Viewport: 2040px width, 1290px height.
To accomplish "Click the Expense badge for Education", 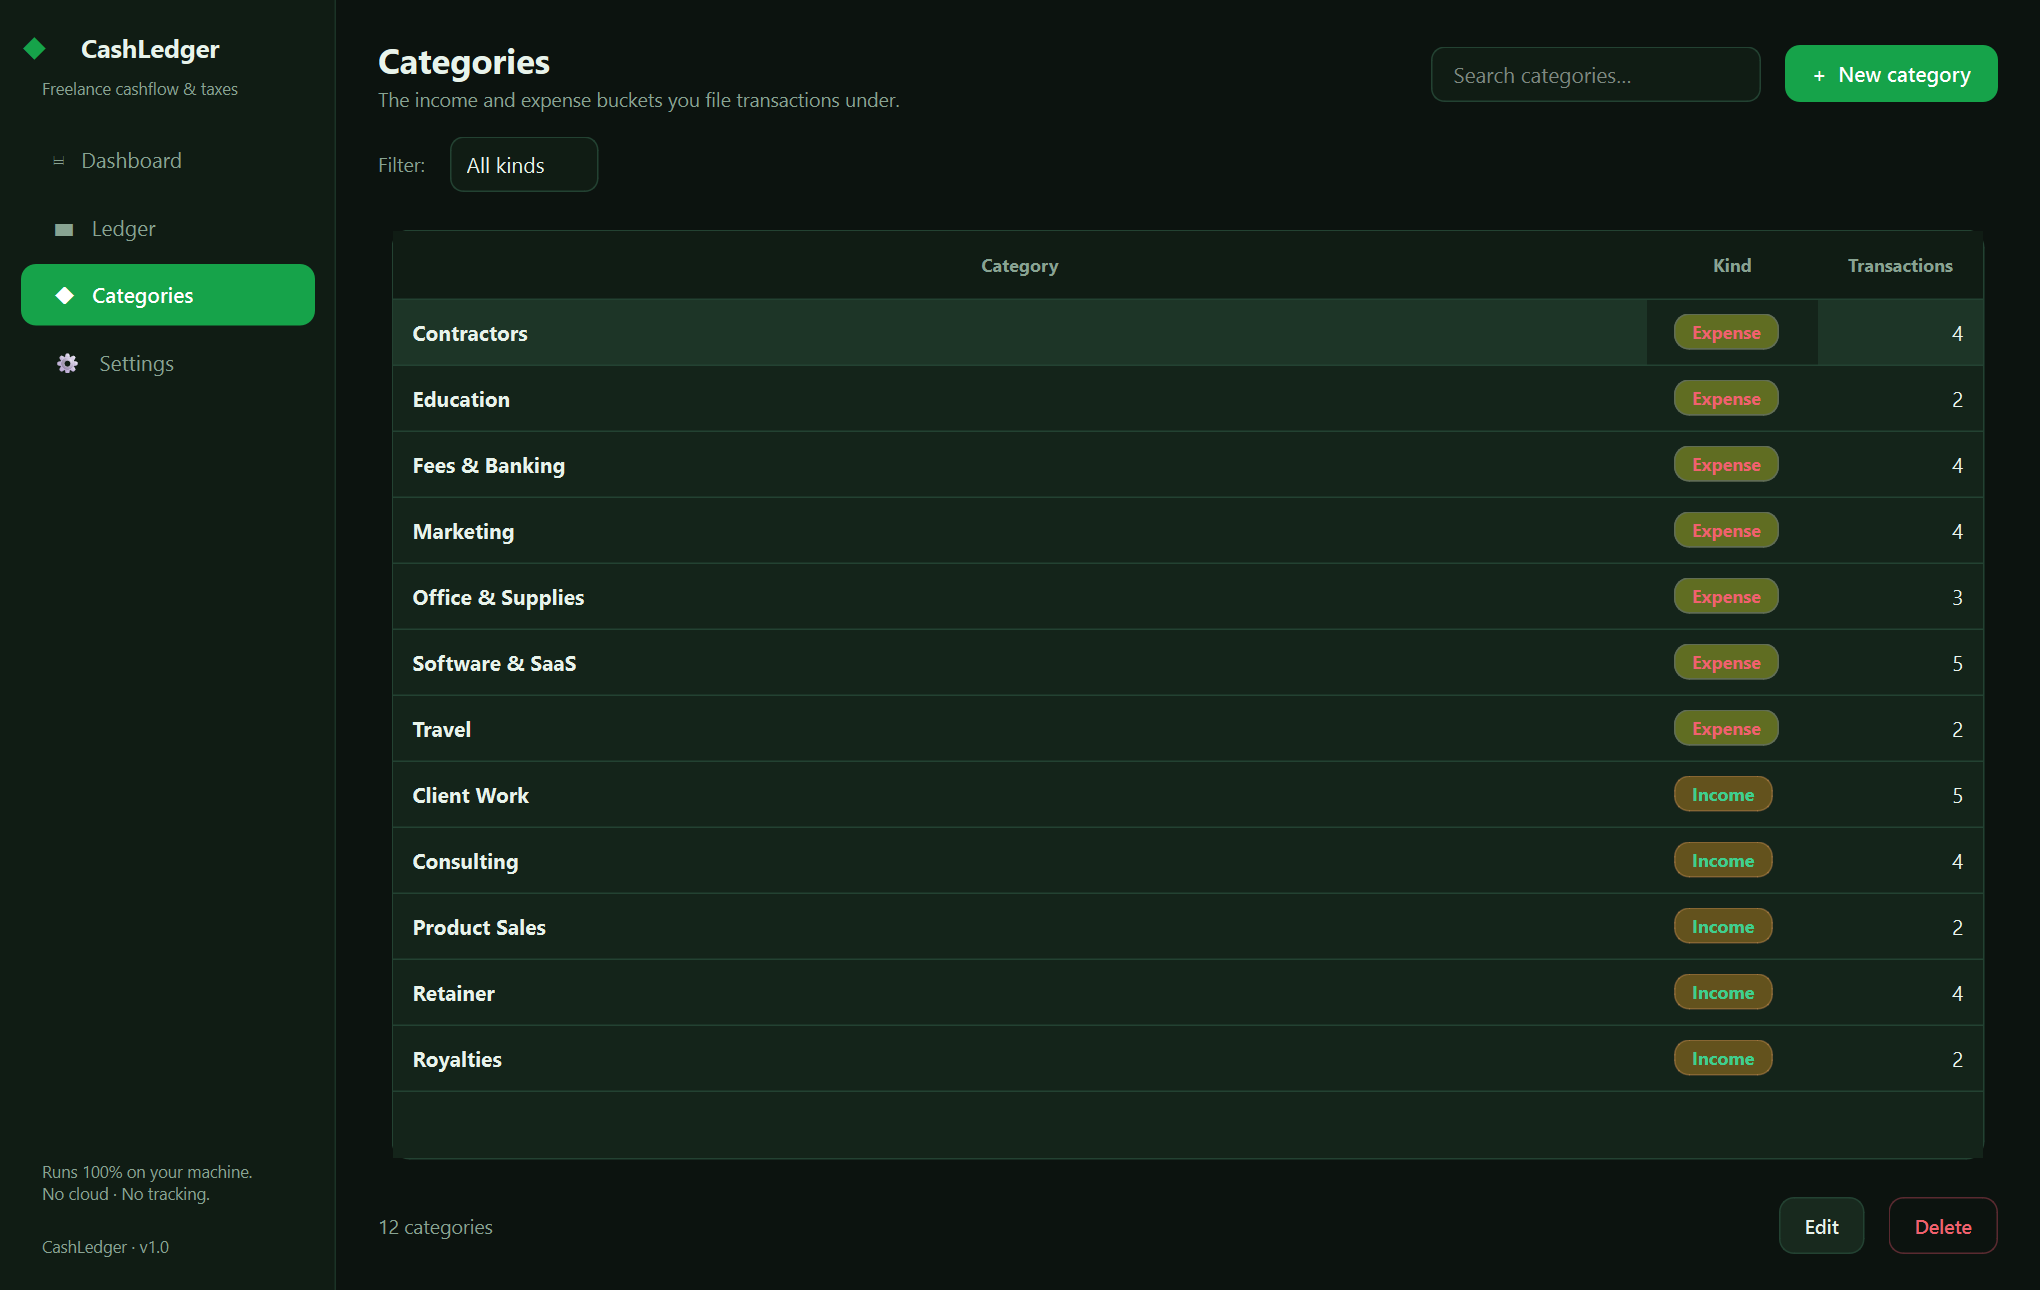I will pos(1726,398).
